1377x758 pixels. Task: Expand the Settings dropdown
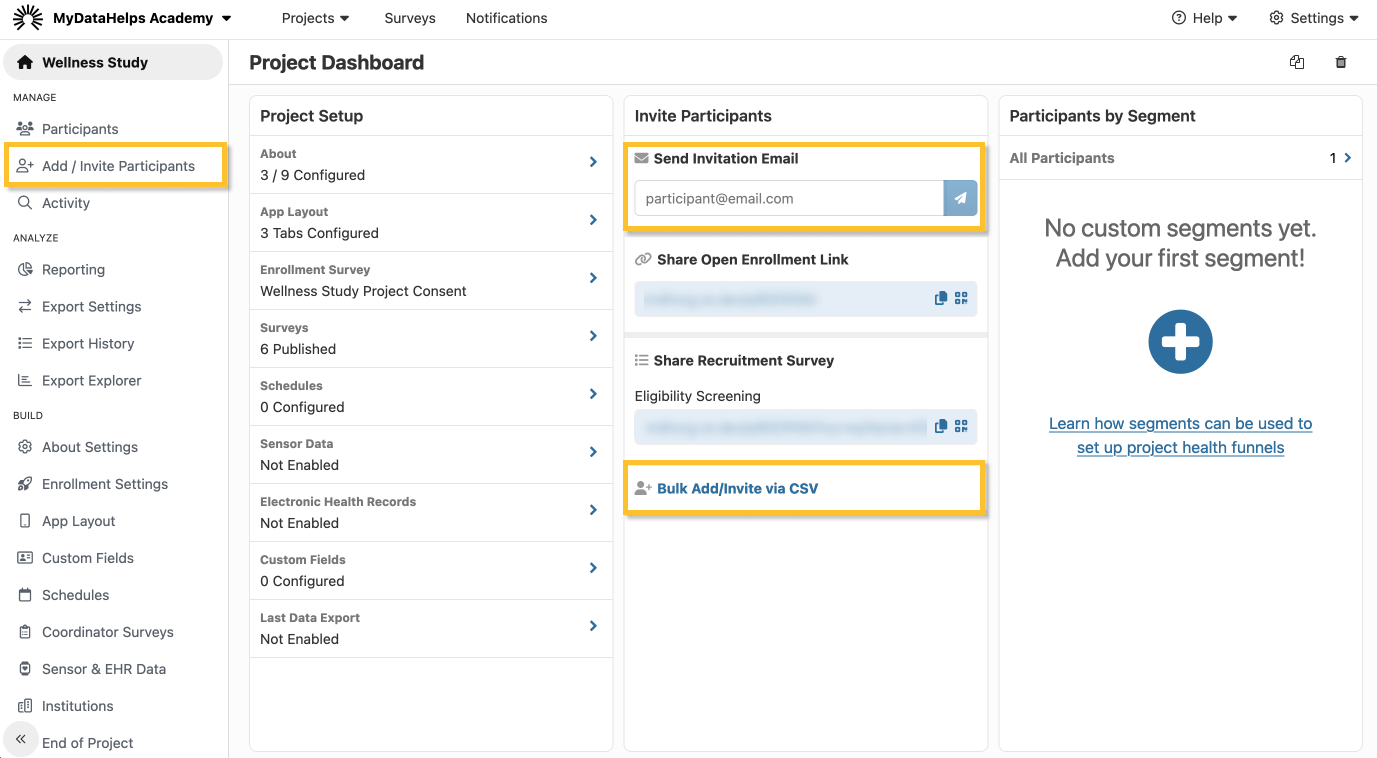click(x=1314, y=18)
